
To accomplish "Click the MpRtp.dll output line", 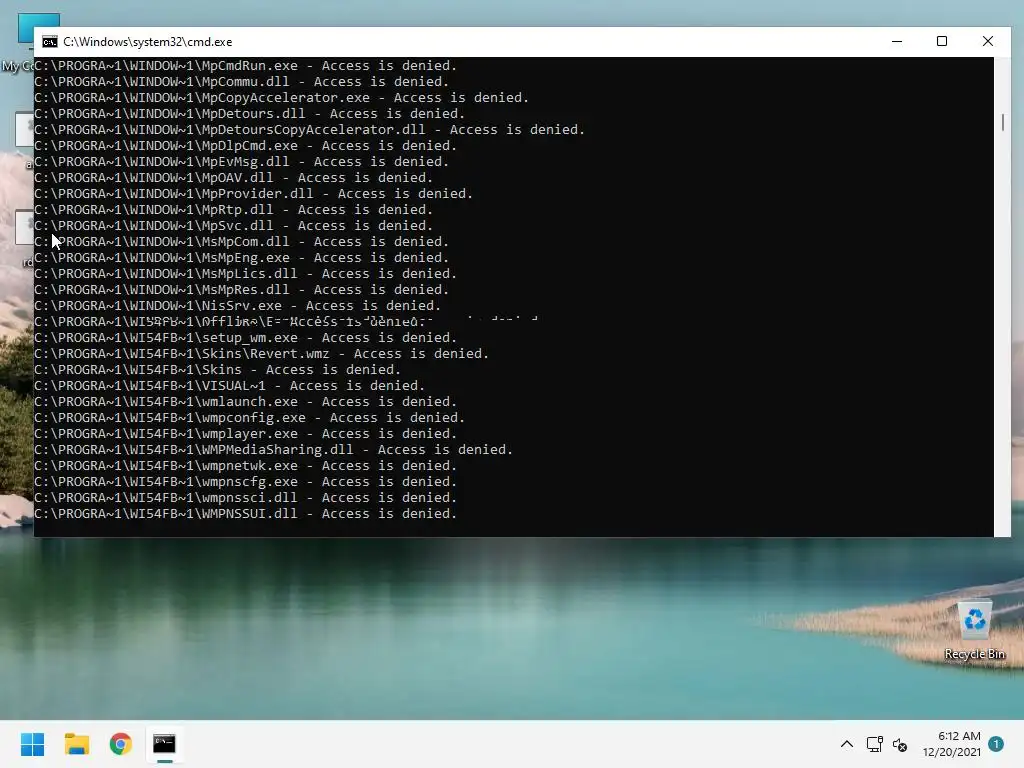I will pyautogui.click(x=234, y=210).
